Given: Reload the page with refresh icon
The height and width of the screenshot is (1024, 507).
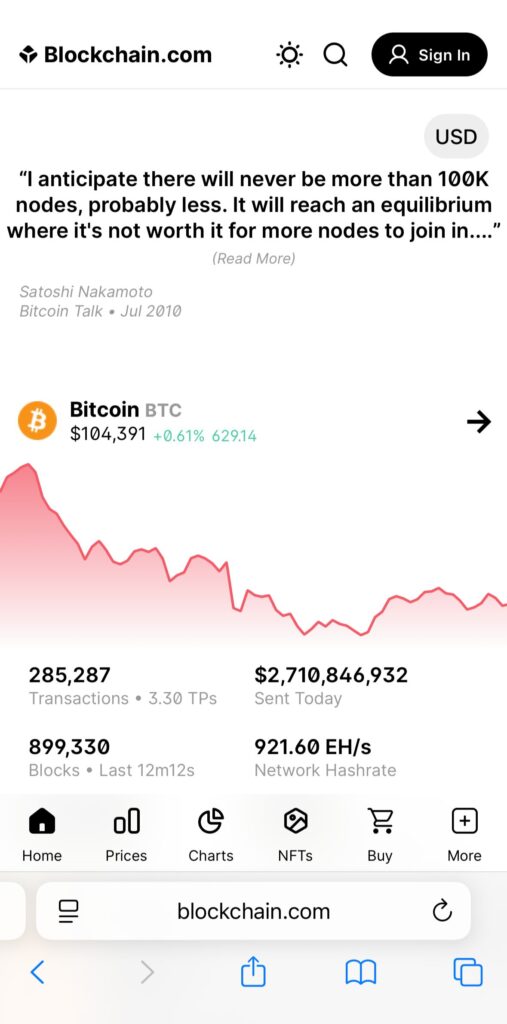Looking at the screenshot, I should point(442,910).
